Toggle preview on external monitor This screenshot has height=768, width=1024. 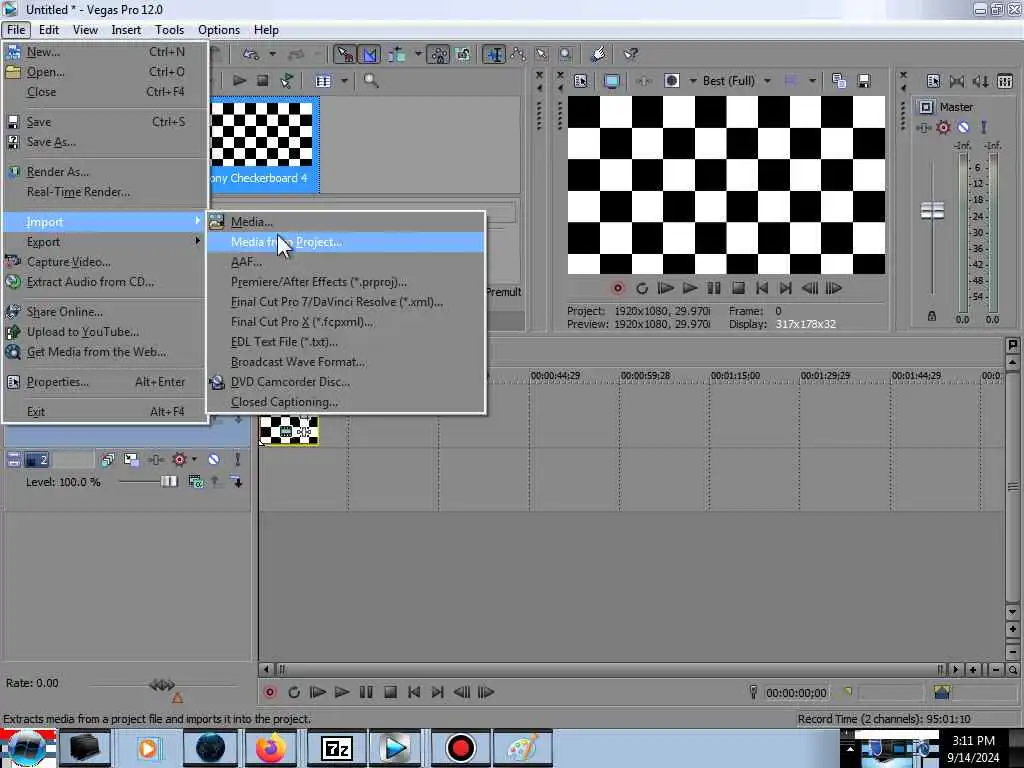(612, 81)
